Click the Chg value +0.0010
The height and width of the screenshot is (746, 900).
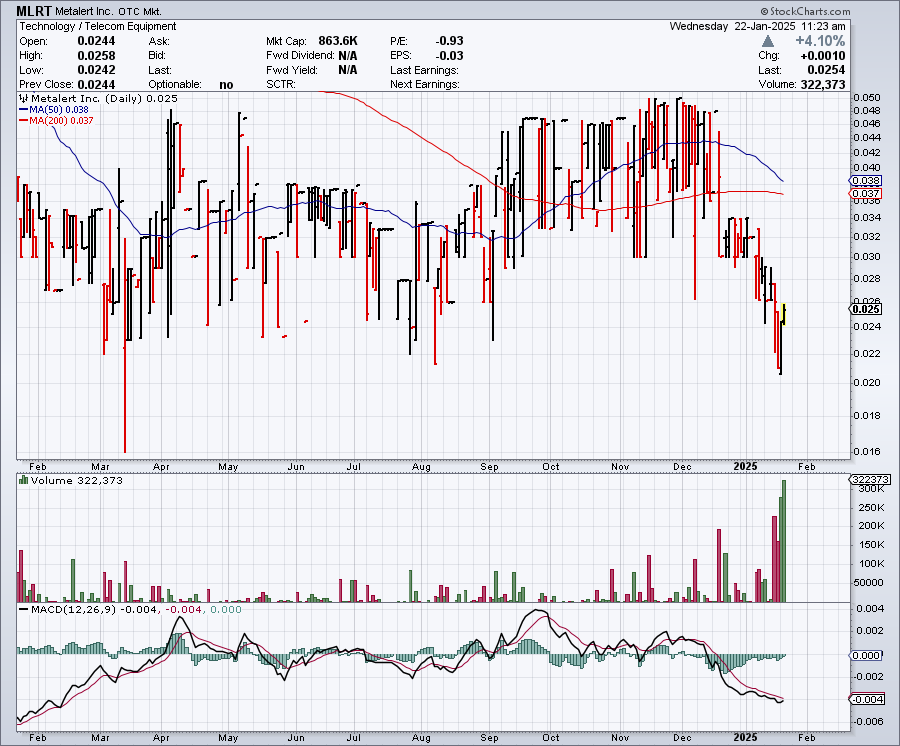(x=823, y=56)
